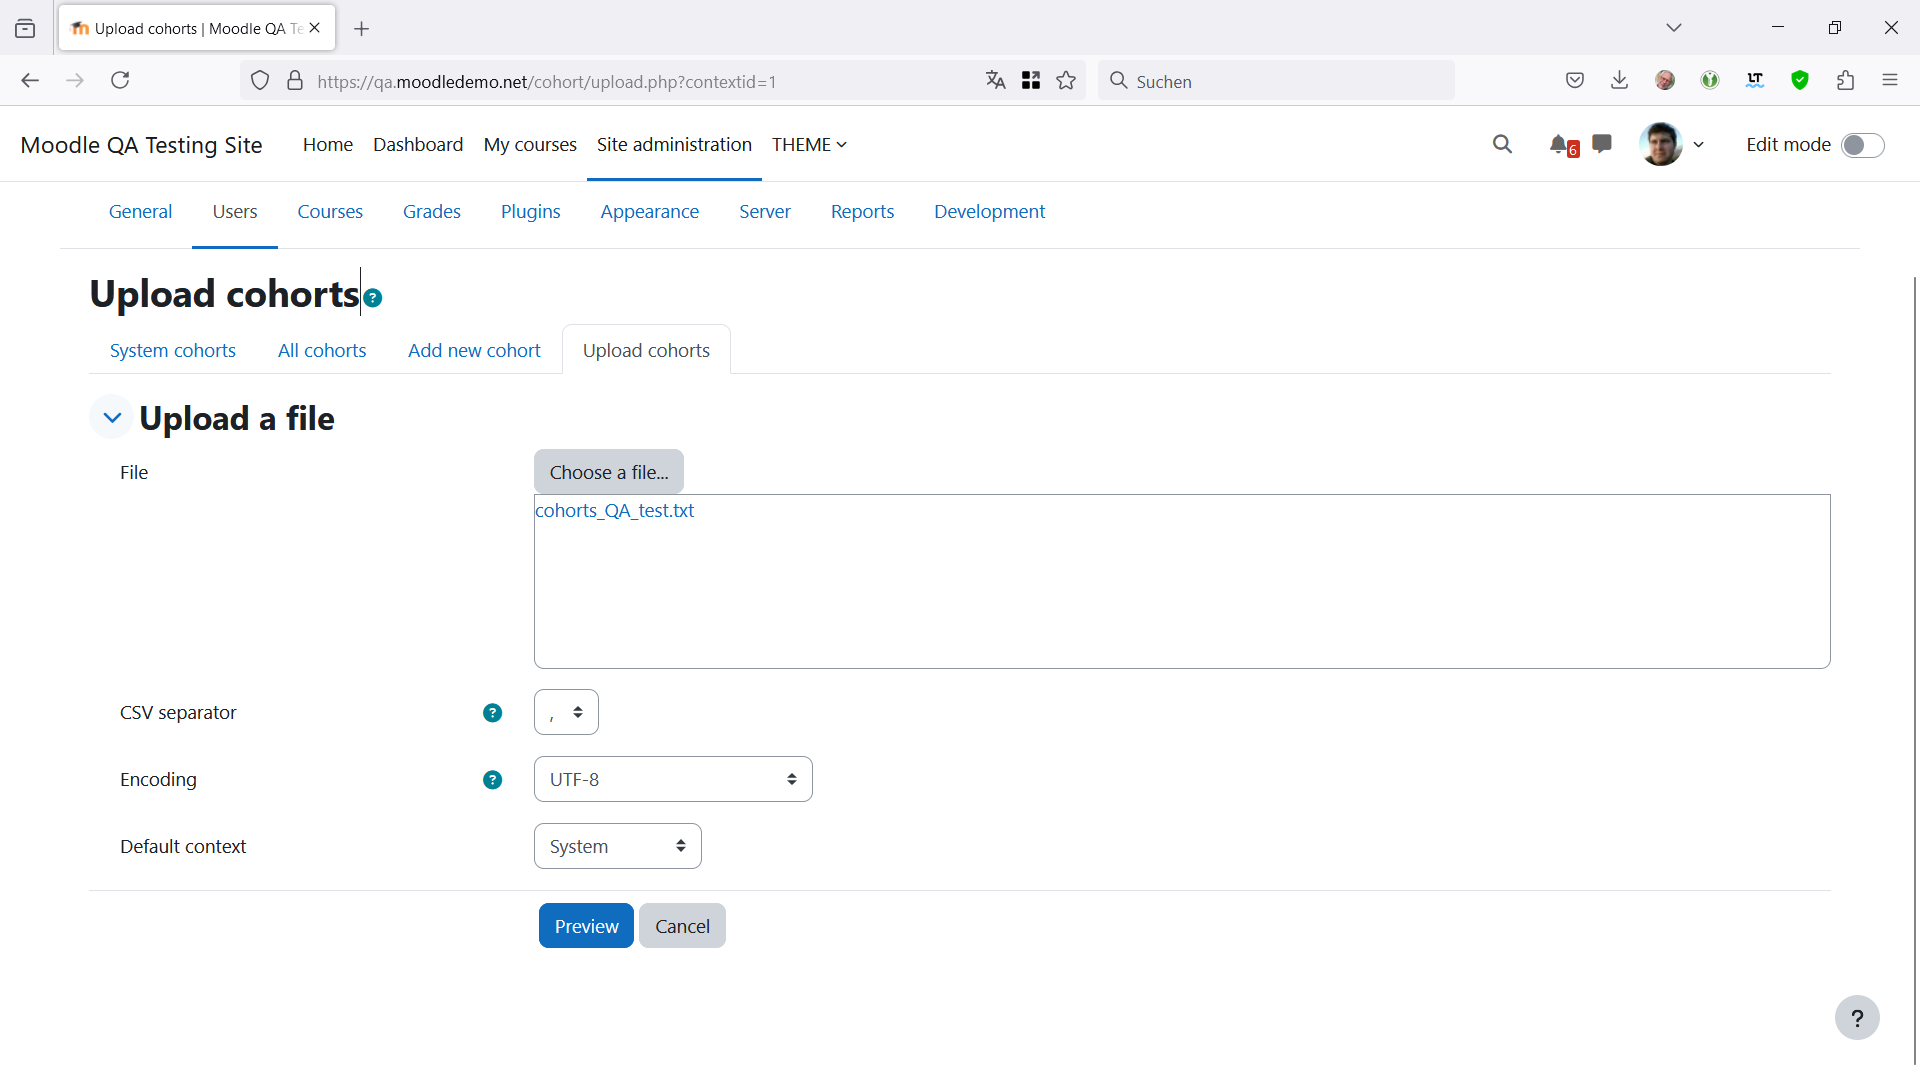
Task: Open the notifications bell with badge
Action: 1563,146
